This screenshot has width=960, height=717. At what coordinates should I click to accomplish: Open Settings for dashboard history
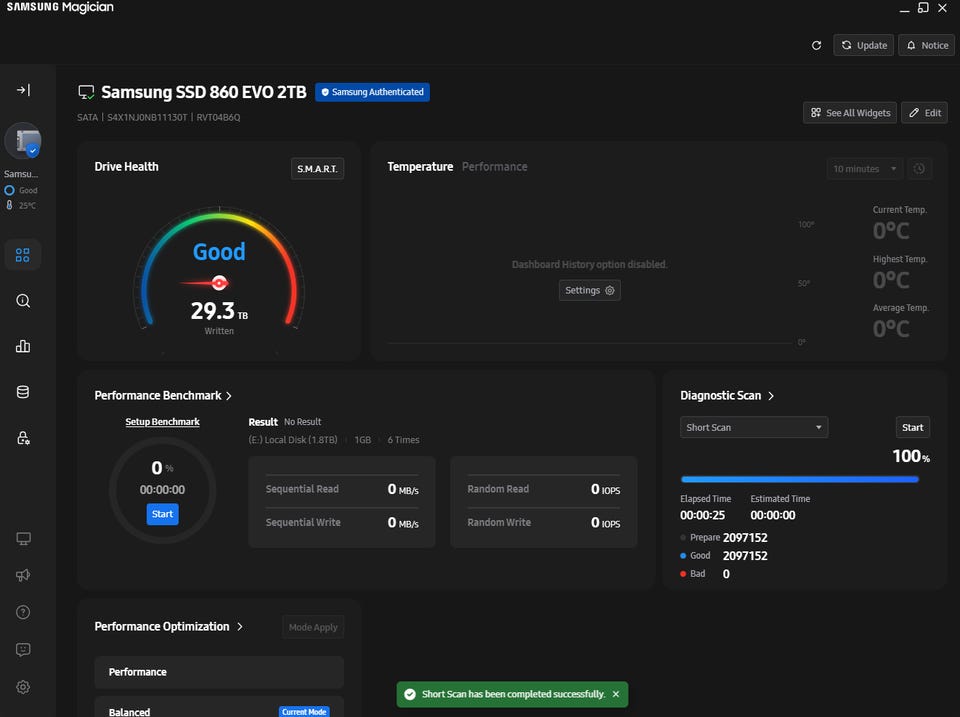pos(590,290)
